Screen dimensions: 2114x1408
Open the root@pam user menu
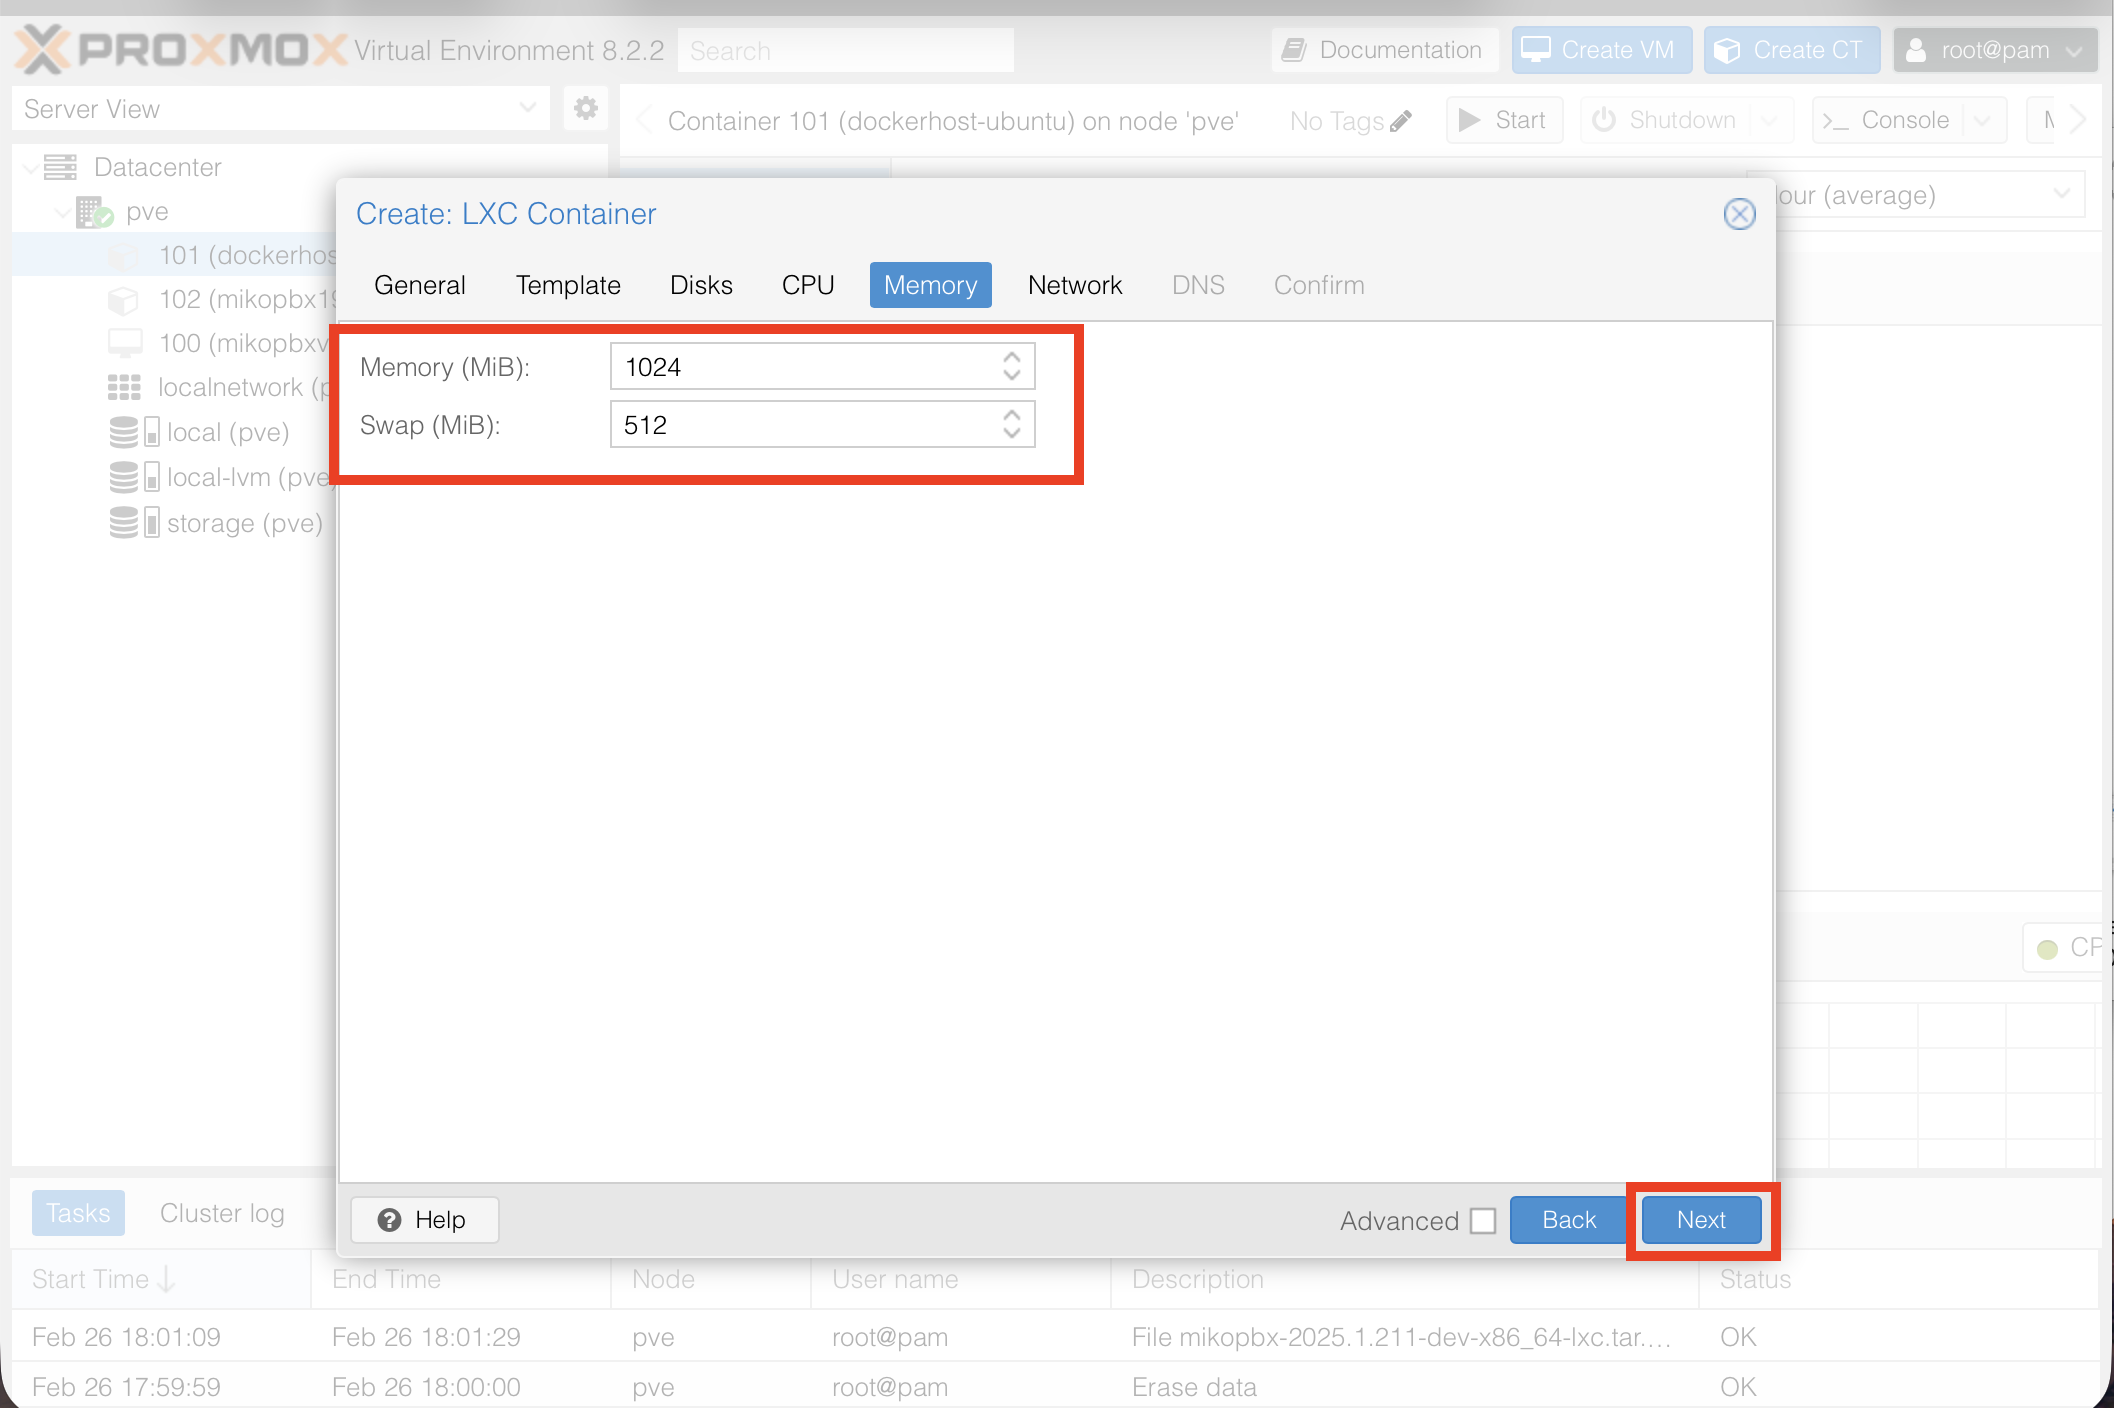pos(1994,50)
